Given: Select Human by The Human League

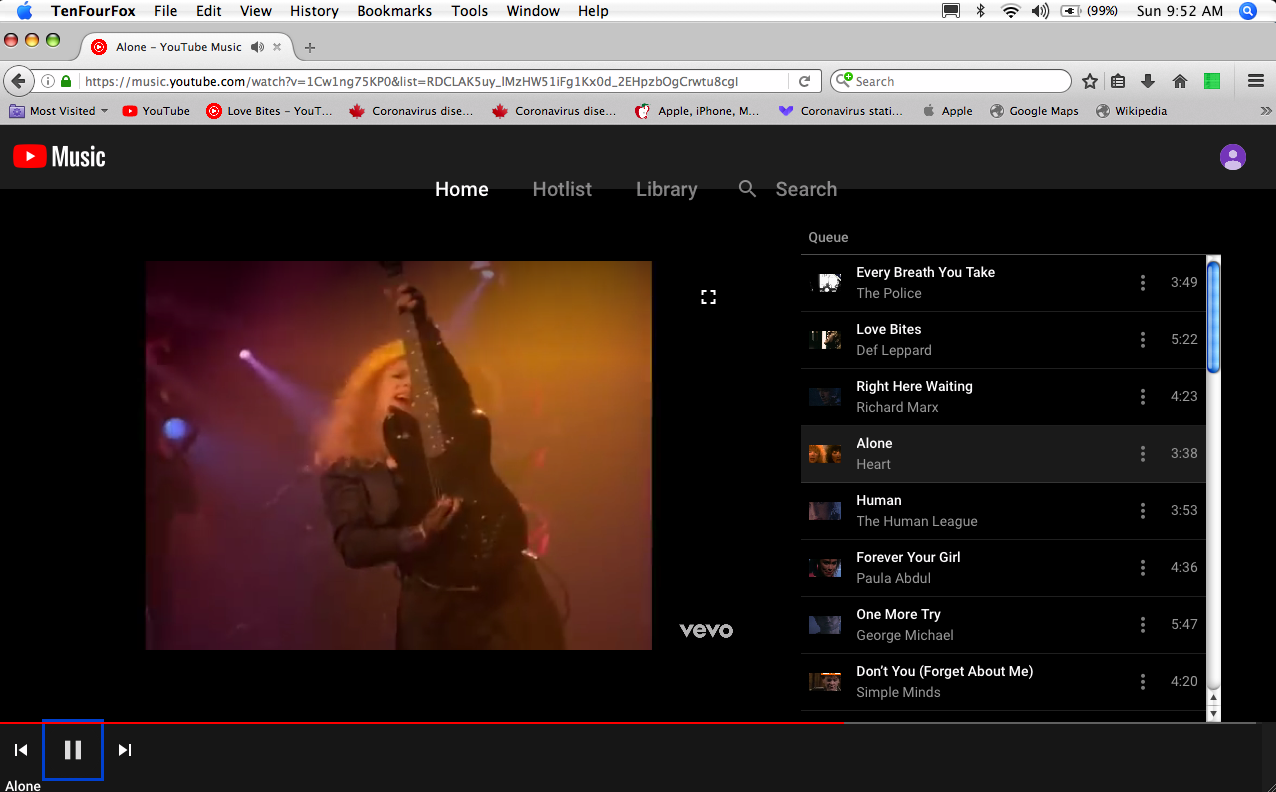Looking at the screenshot, I should (x=1003, y=511).
